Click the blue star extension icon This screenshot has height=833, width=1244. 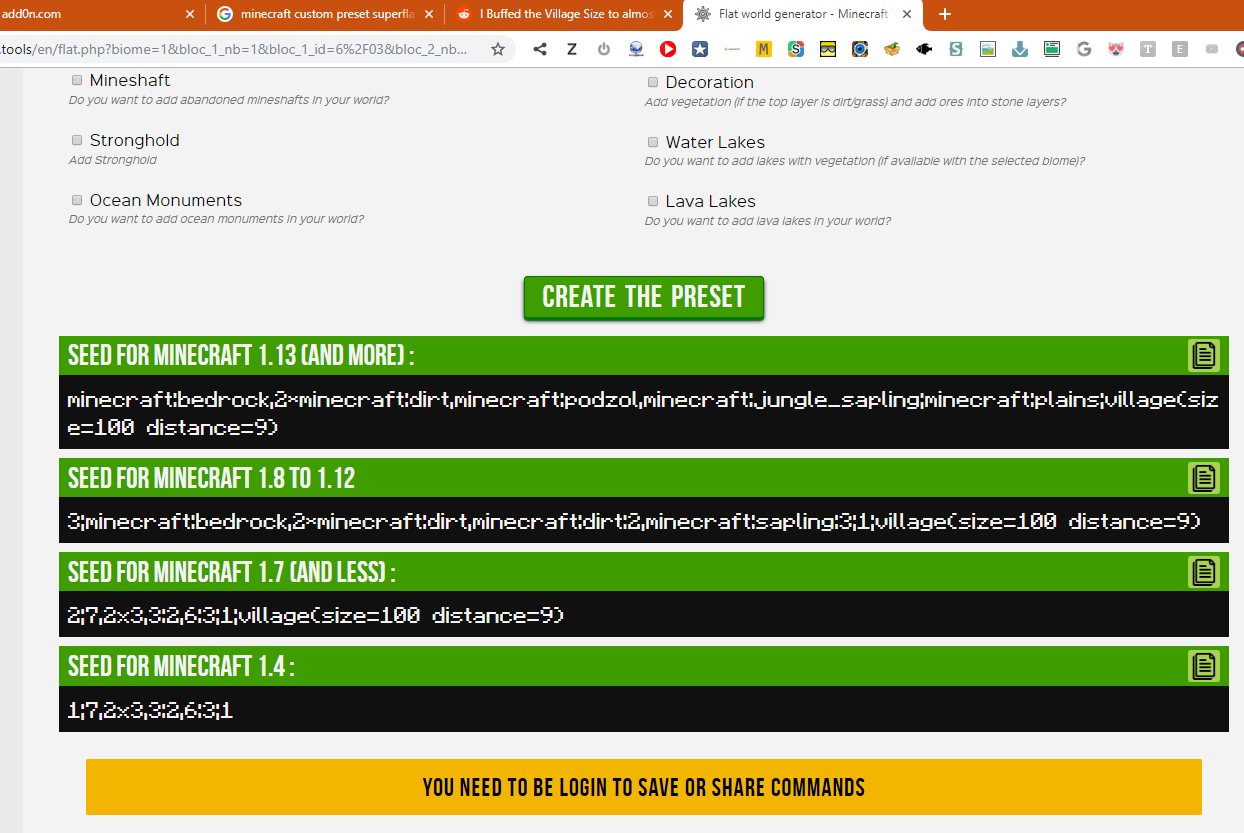click(x=700, y=49)
